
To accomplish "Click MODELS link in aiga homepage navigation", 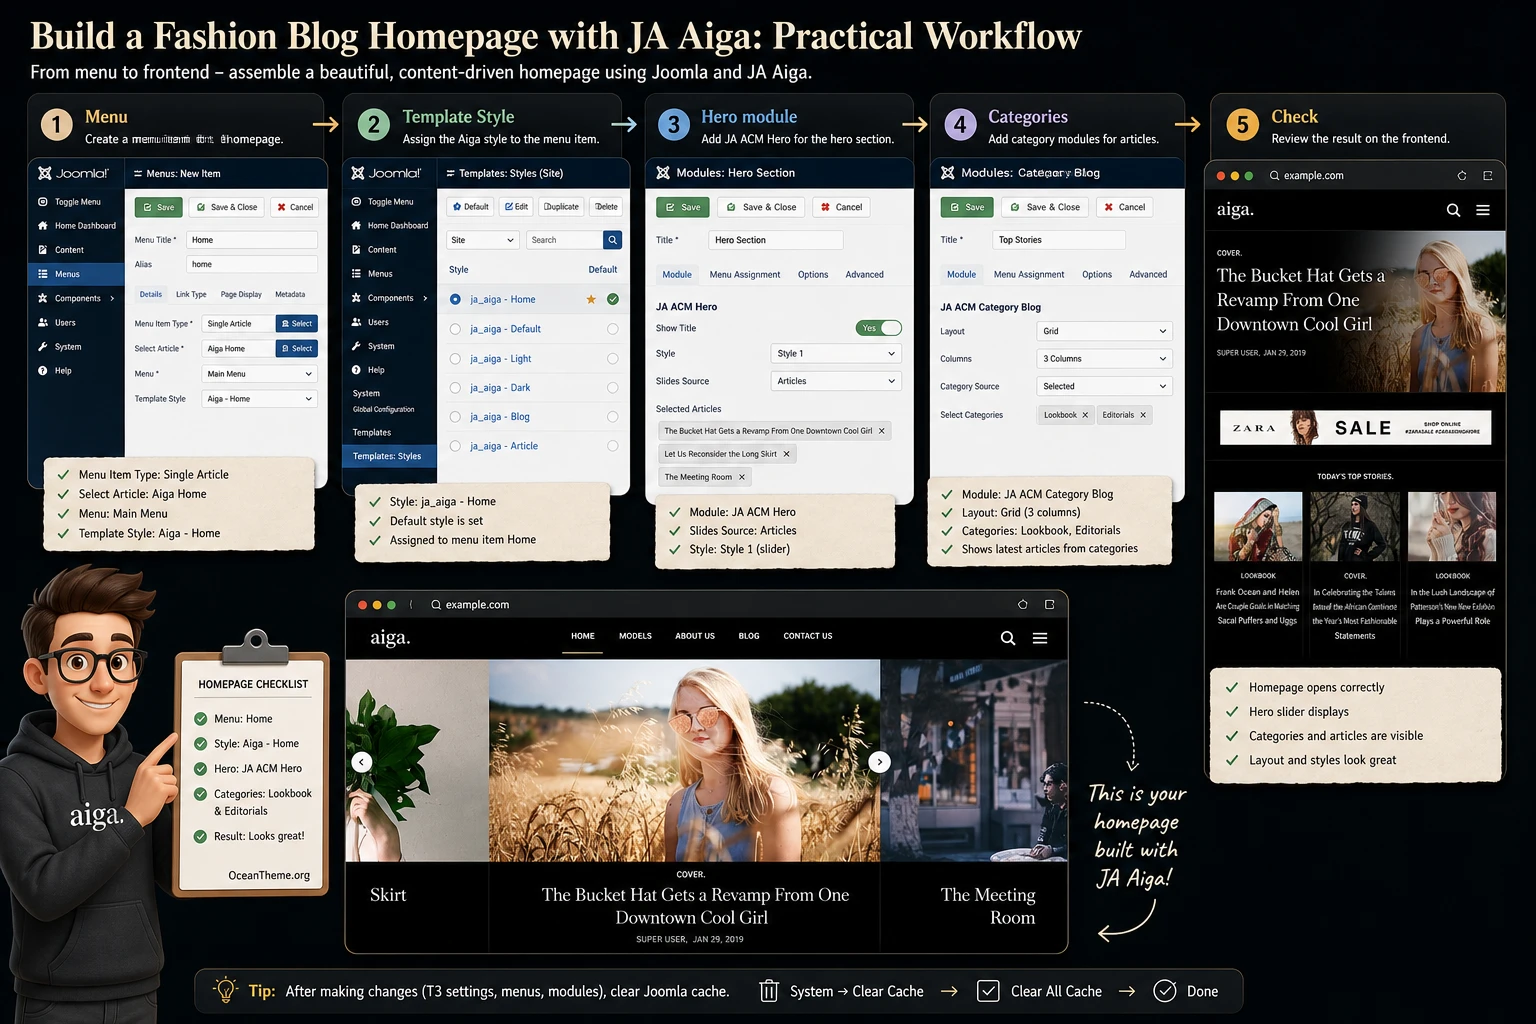I will point(635,636).
